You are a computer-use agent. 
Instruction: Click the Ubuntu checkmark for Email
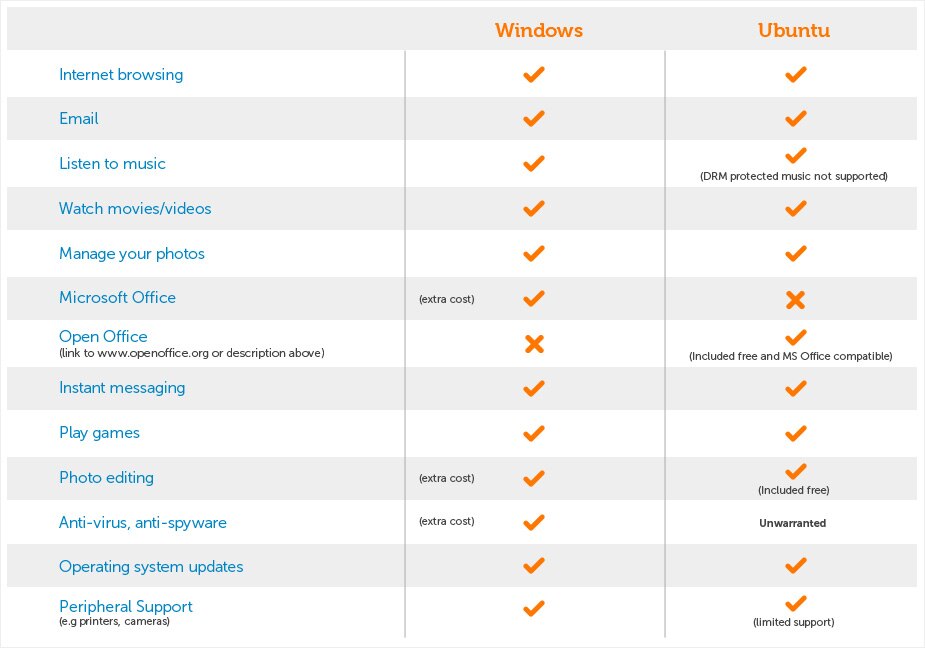coord(795,119)
